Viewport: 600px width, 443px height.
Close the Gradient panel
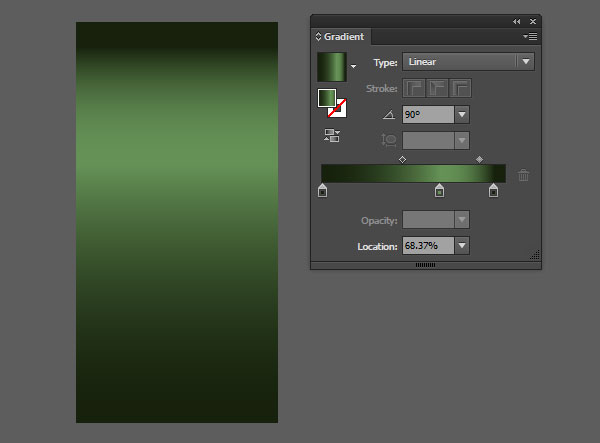(533, 22)
